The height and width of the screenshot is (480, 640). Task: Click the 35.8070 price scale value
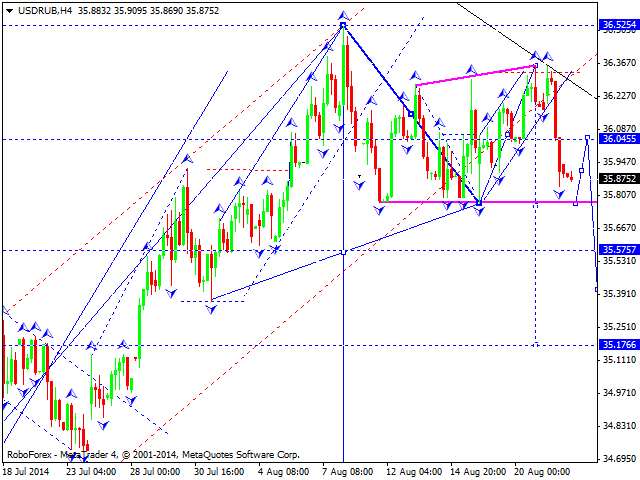[620, 194]
